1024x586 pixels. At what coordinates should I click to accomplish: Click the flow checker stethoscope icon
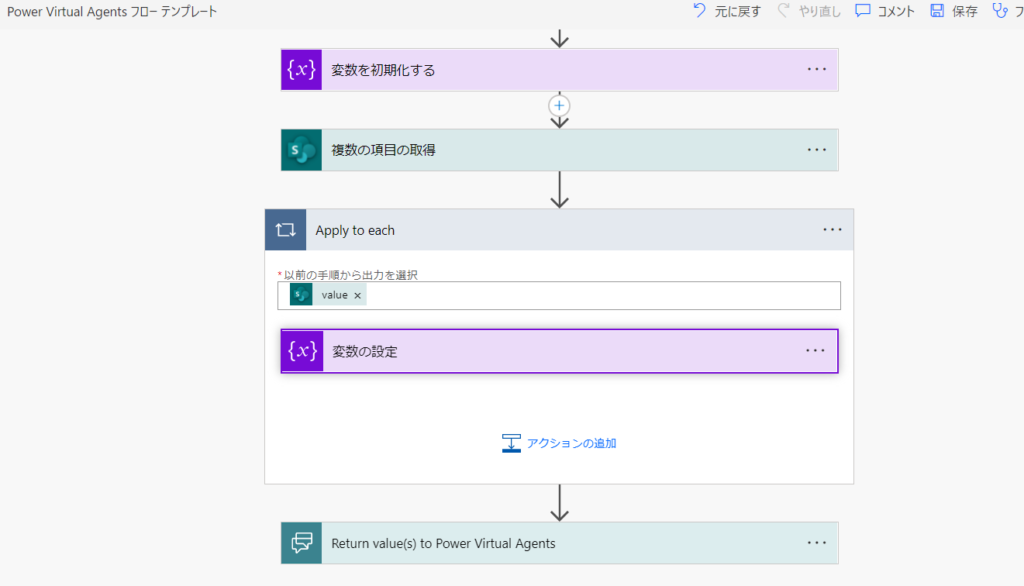coord(1000,10)
